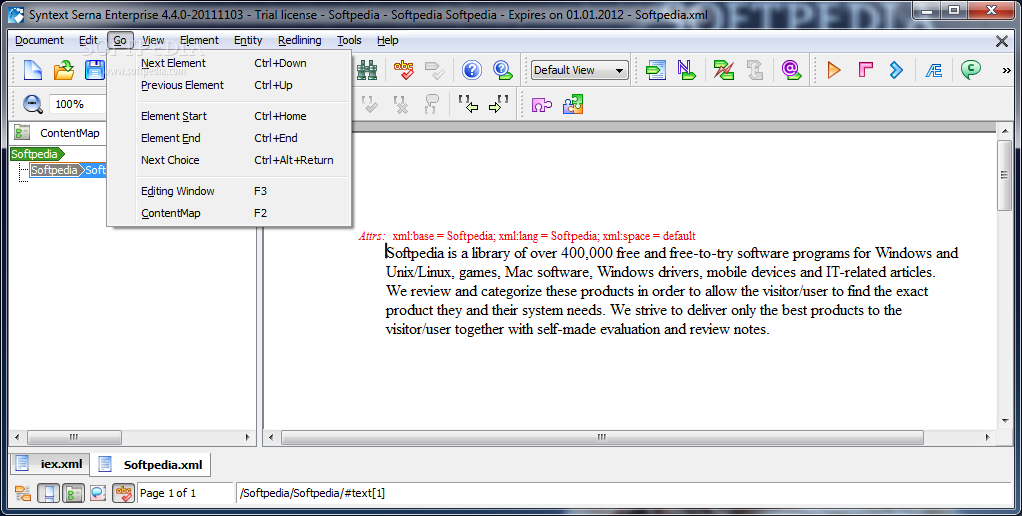Click the orange play triangle icon
The height and width of the screenshot is (516, 1022).
click(x=834, y=70)
